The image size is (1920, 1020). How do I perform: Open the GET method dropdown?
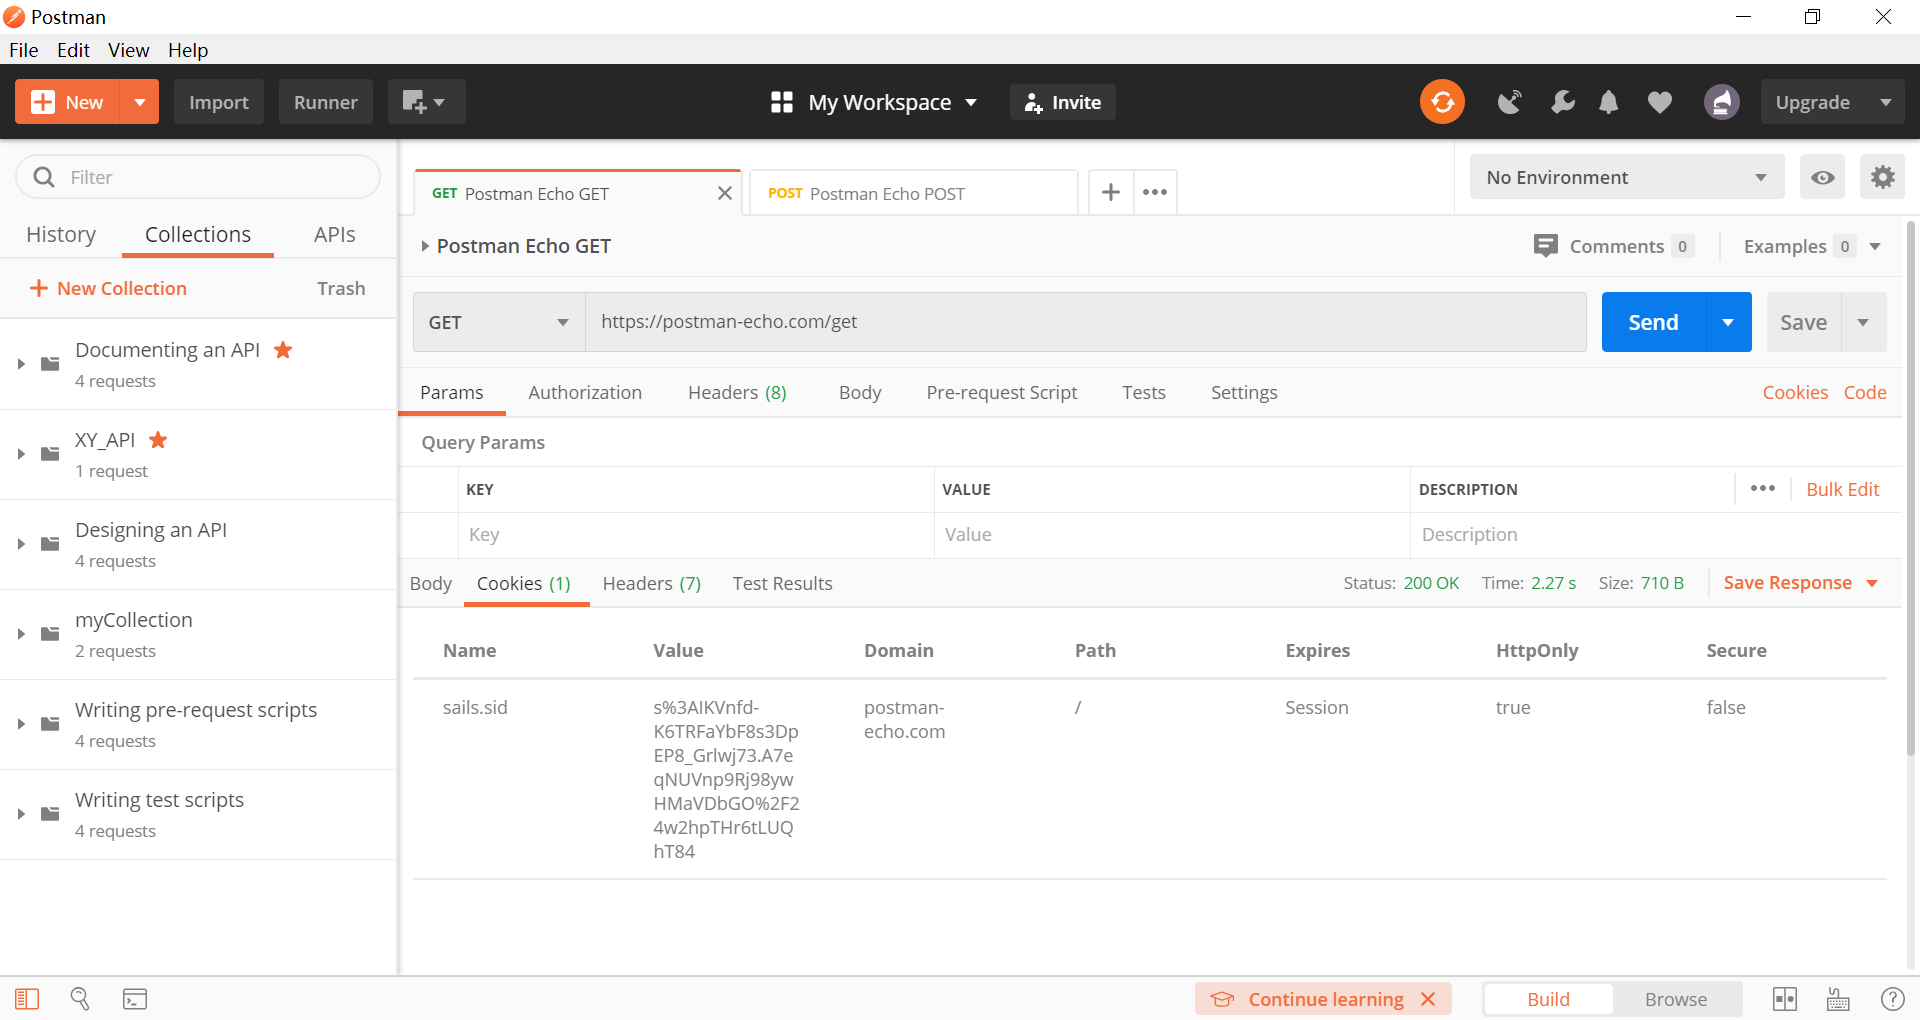point(499,322)
